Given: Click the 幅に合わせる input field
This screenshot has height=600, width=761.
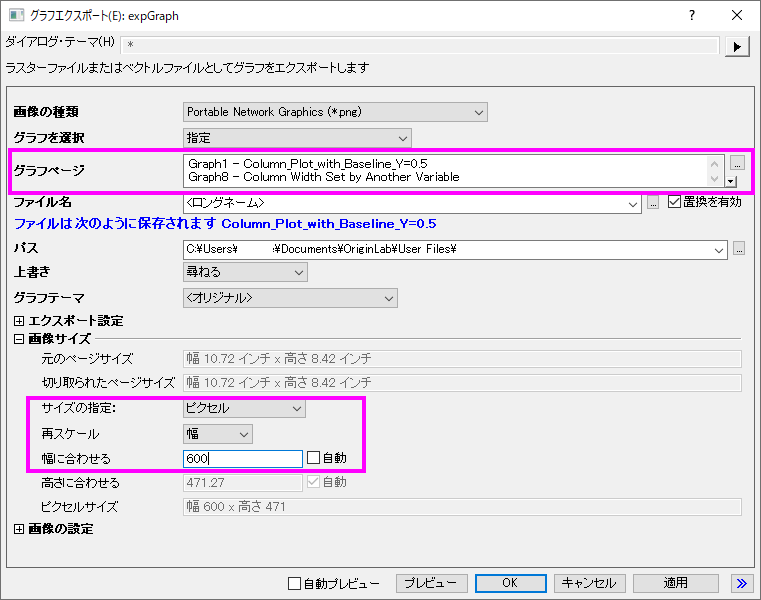Looking at the screenshot, I should (243, 459).
